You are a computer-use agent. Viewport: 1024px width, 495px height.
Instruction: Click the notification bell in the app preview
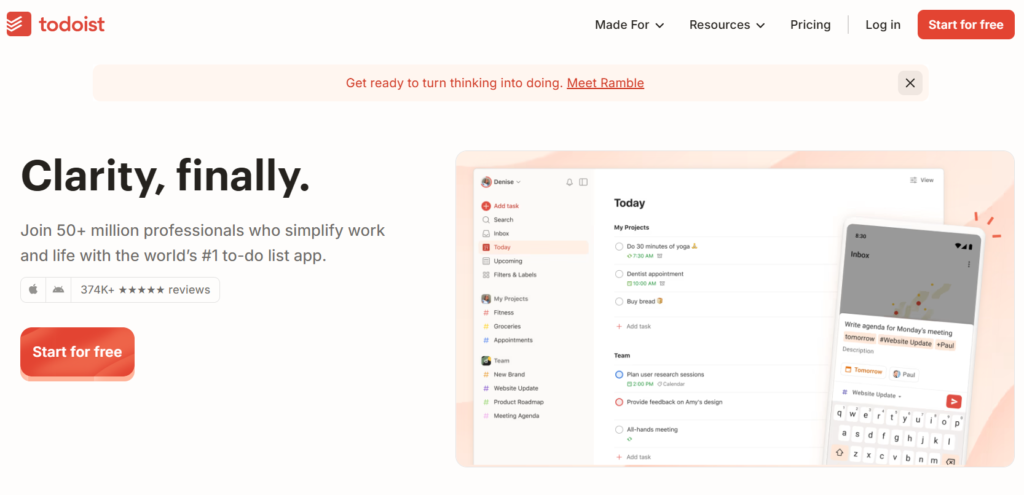coord(569,182)
